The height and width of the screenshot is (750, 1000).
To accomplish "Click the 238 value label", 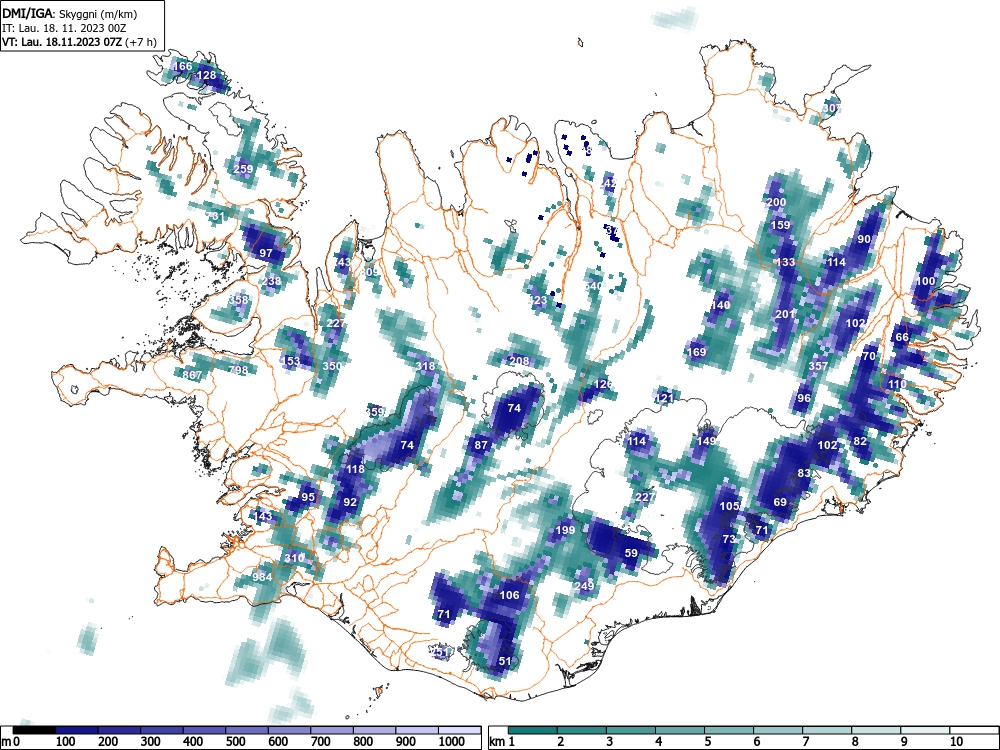I will coord(272,281).
